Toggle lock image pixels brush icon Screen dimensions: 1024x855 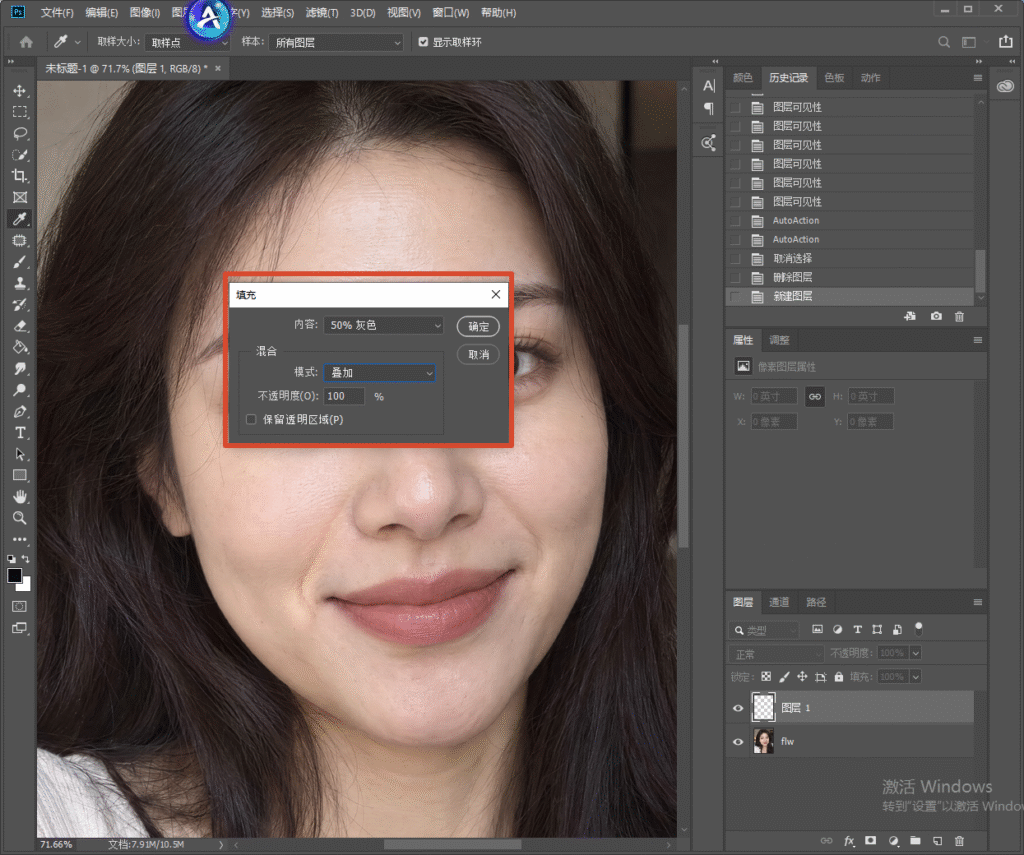pos(784,677)
